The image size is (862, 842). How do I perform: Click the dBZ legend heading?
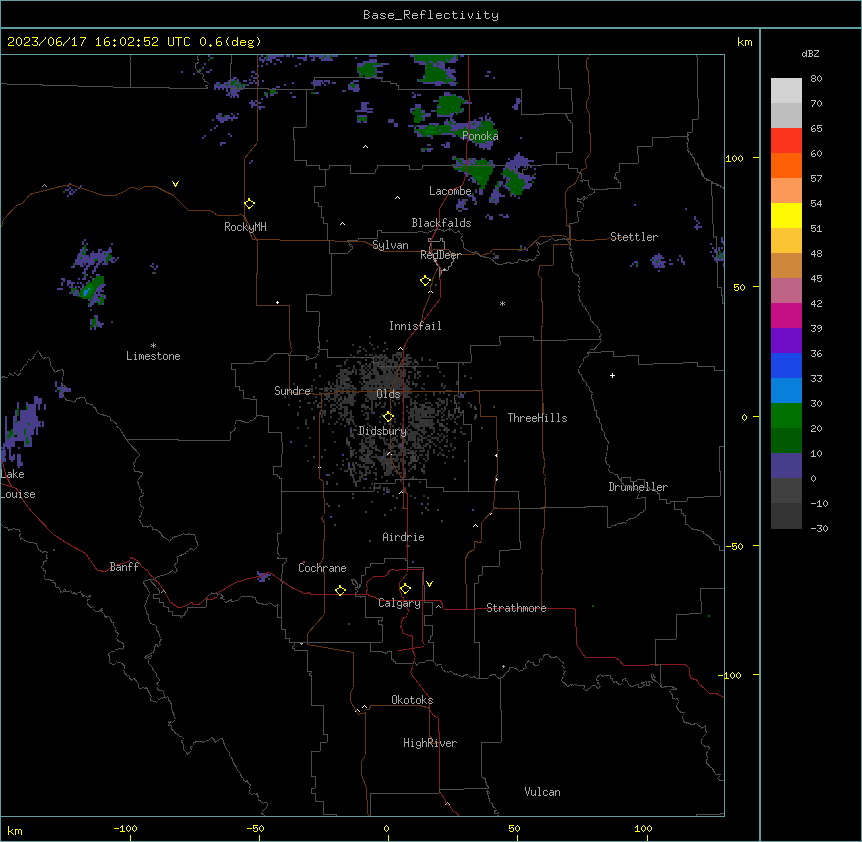[810, 53]
